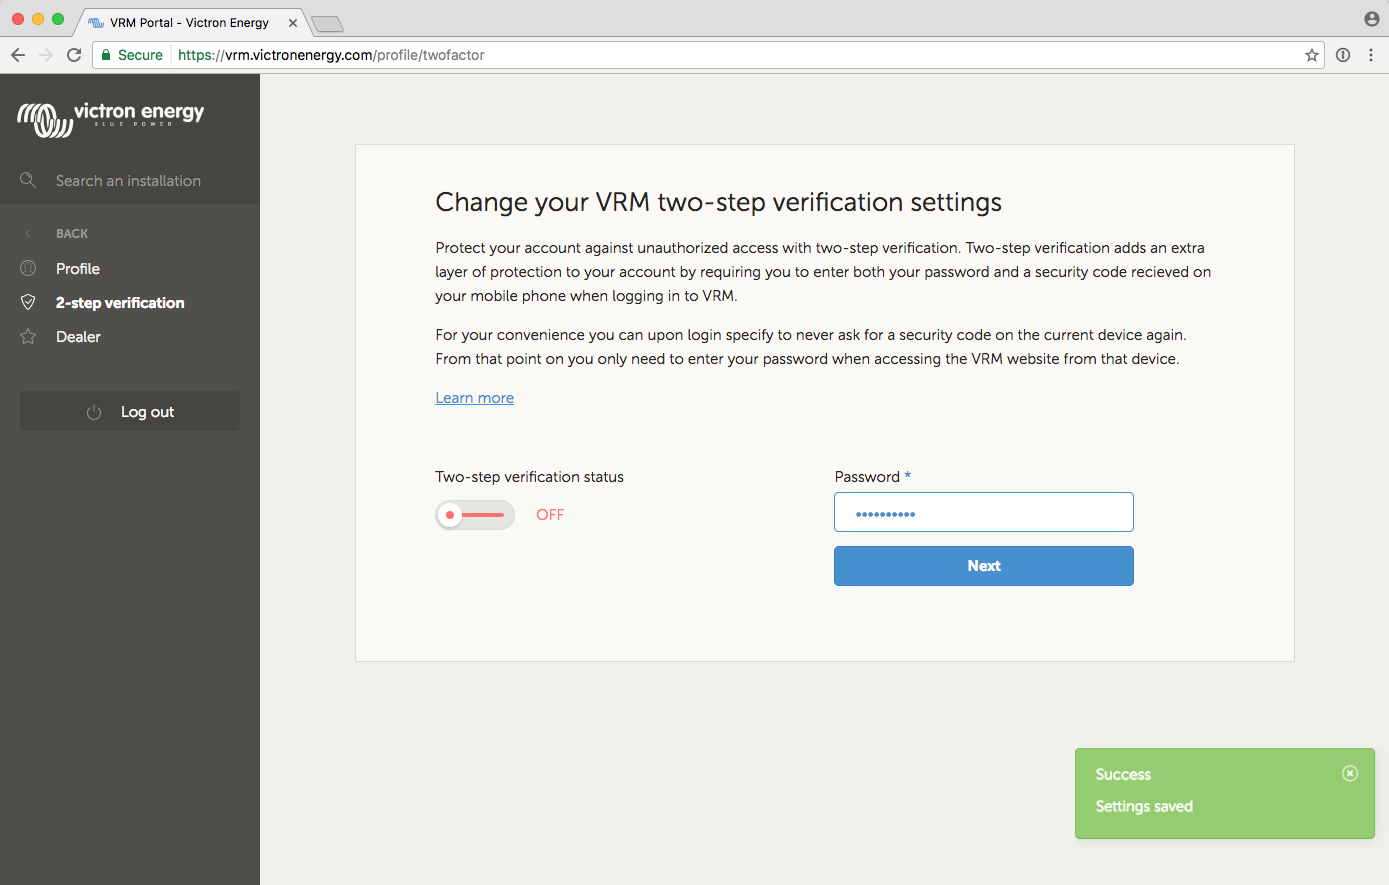Click the profile icon in sidebar
Screen dimensions: 1389x885
[28, 268]
